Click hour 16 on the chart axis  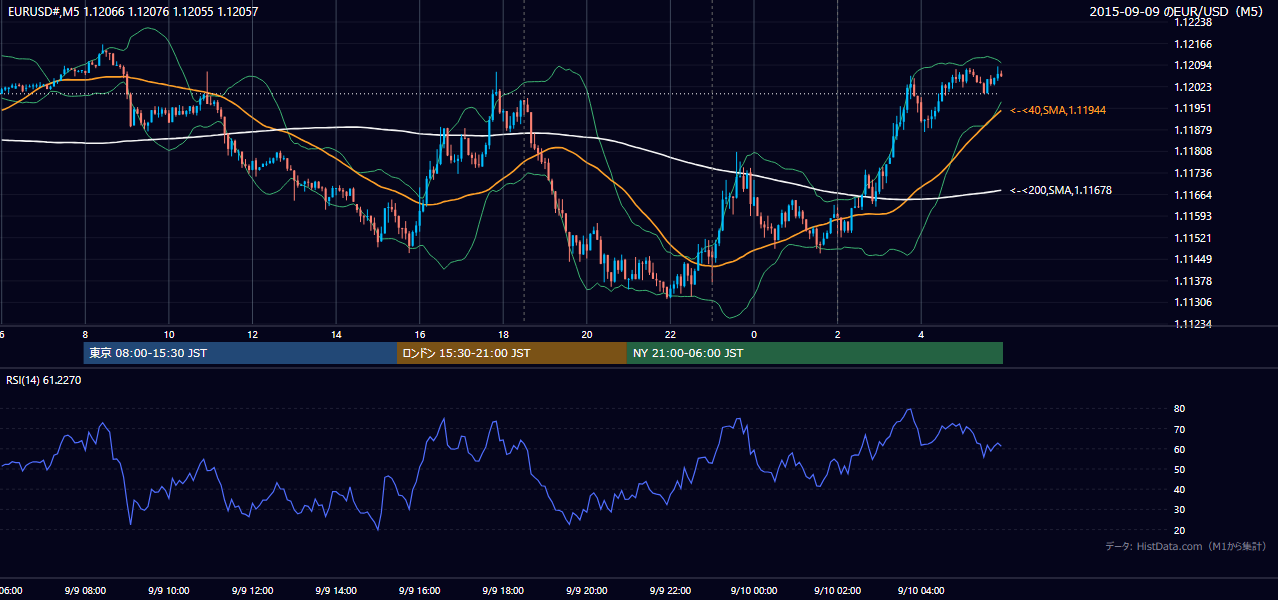[x=420, y=334]
